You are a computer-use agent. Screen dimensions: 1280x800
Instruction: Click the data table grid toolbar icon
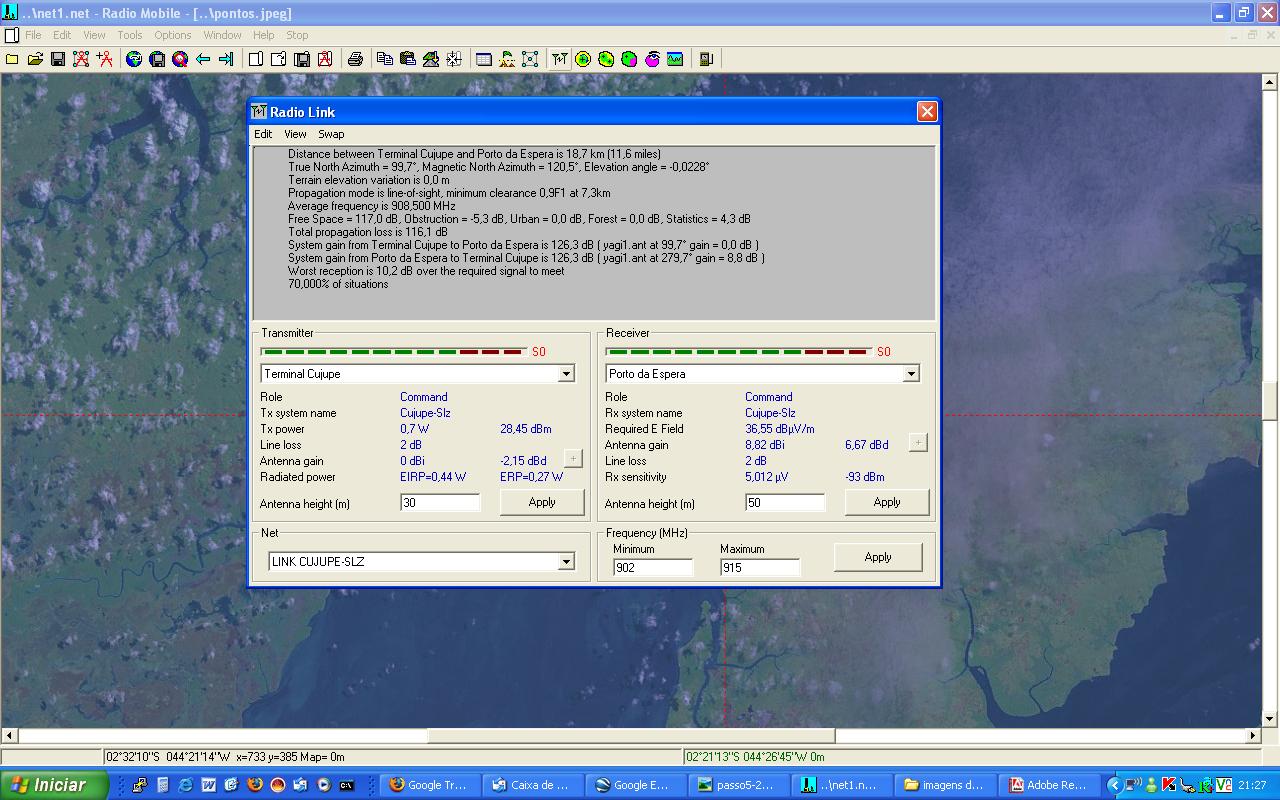click(x=484, y=59)
